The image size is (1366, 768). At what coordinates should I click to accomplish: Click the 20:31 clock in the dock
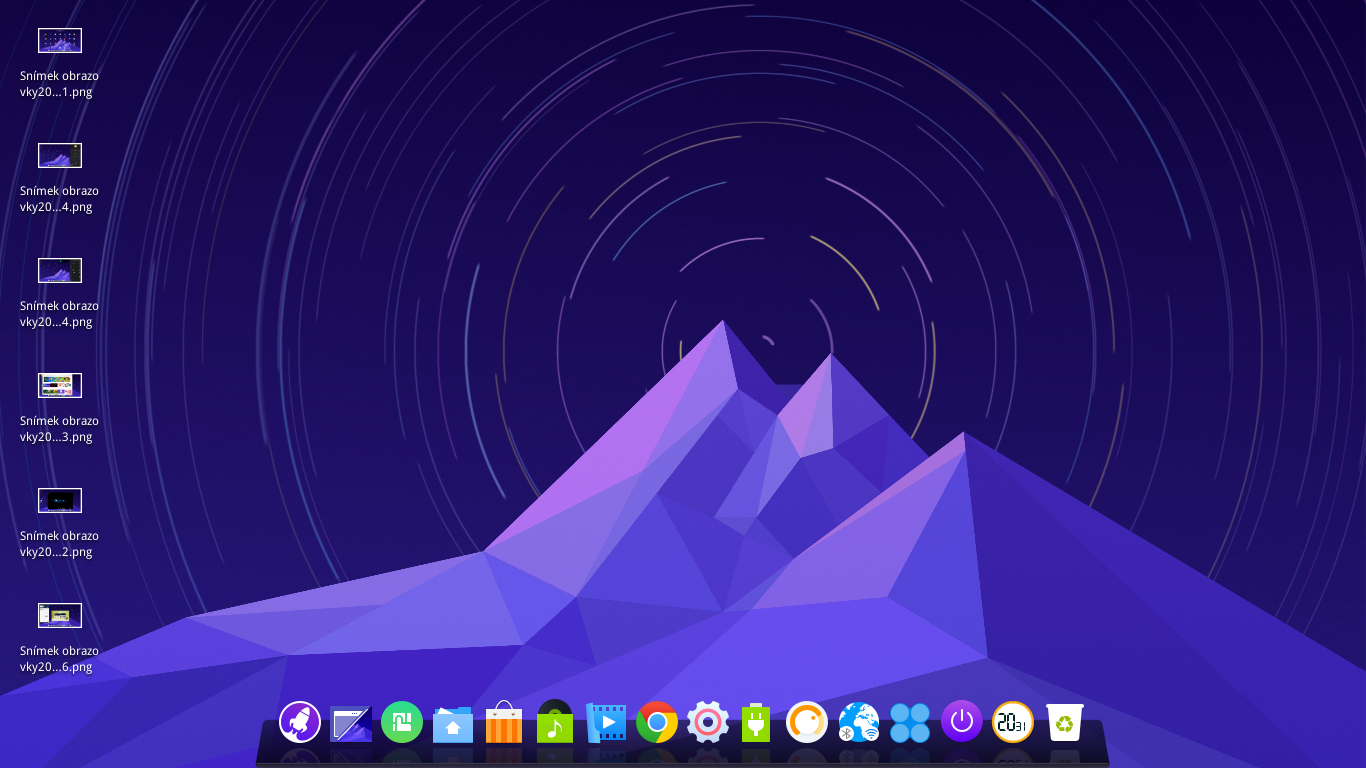point(1013,722)
